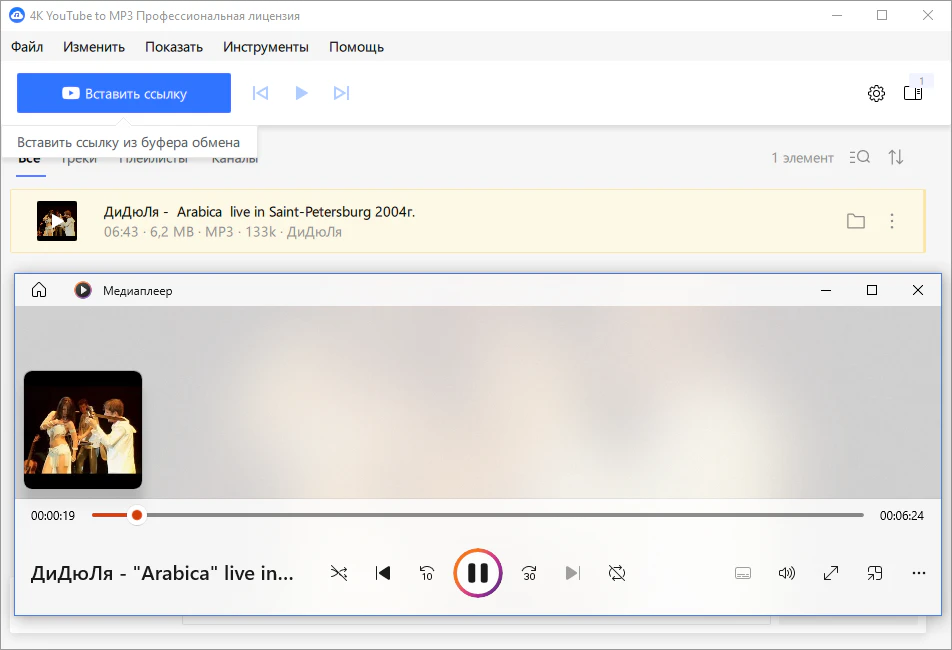Switch Медиаплеер to mini player view
This screenshot has width=952, height=650.
(x=875, y=573)
